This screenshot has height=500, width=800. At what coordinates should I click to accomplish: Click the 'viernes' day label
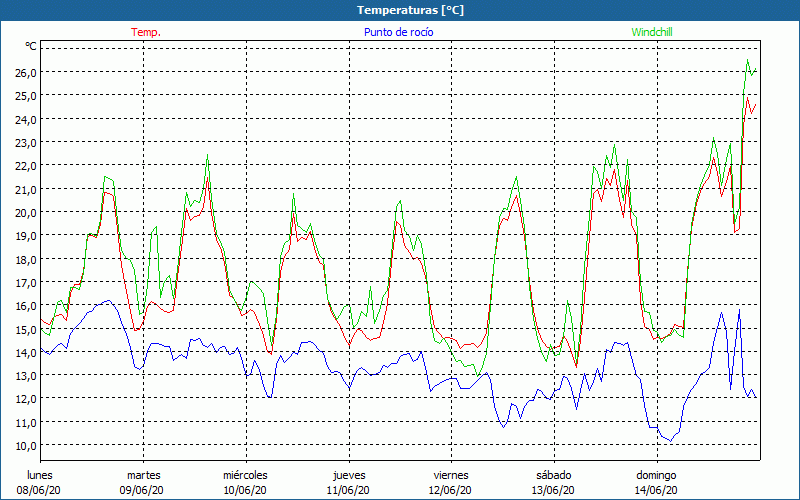(451, 475)
